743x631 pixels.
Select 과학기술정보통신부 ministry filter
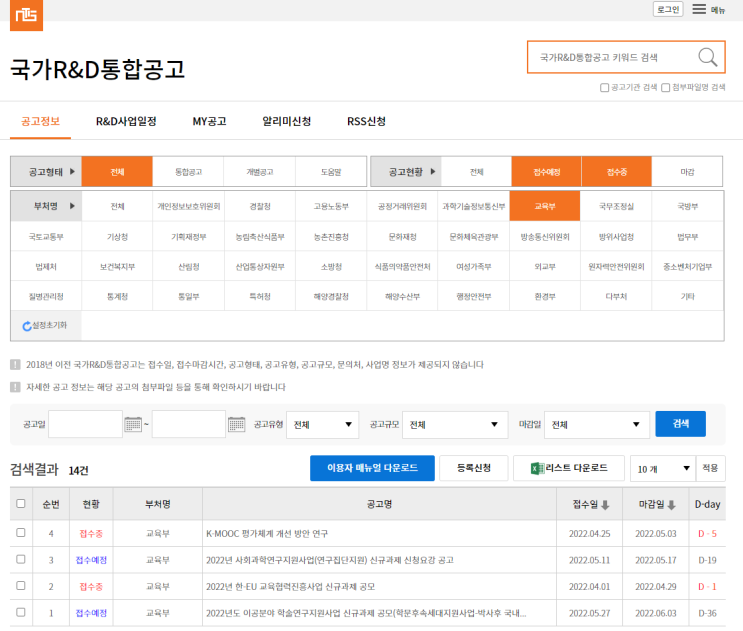click(473, 206)
